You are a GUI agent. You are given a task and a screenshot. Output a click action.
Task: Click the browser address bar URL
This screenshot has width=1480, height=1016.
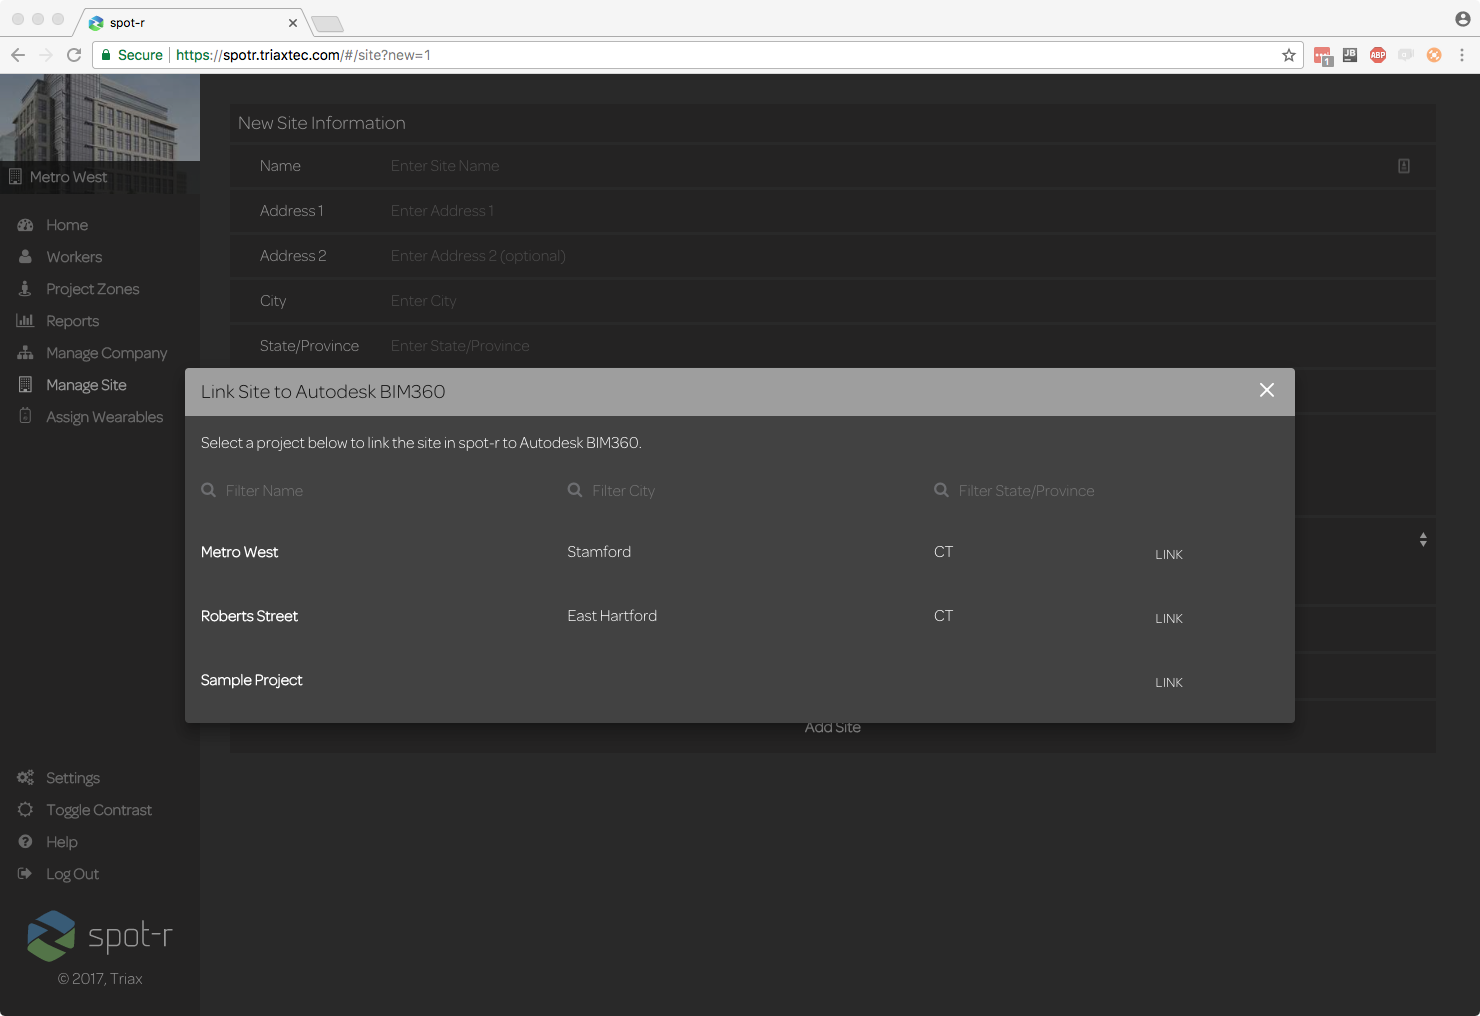303,55
